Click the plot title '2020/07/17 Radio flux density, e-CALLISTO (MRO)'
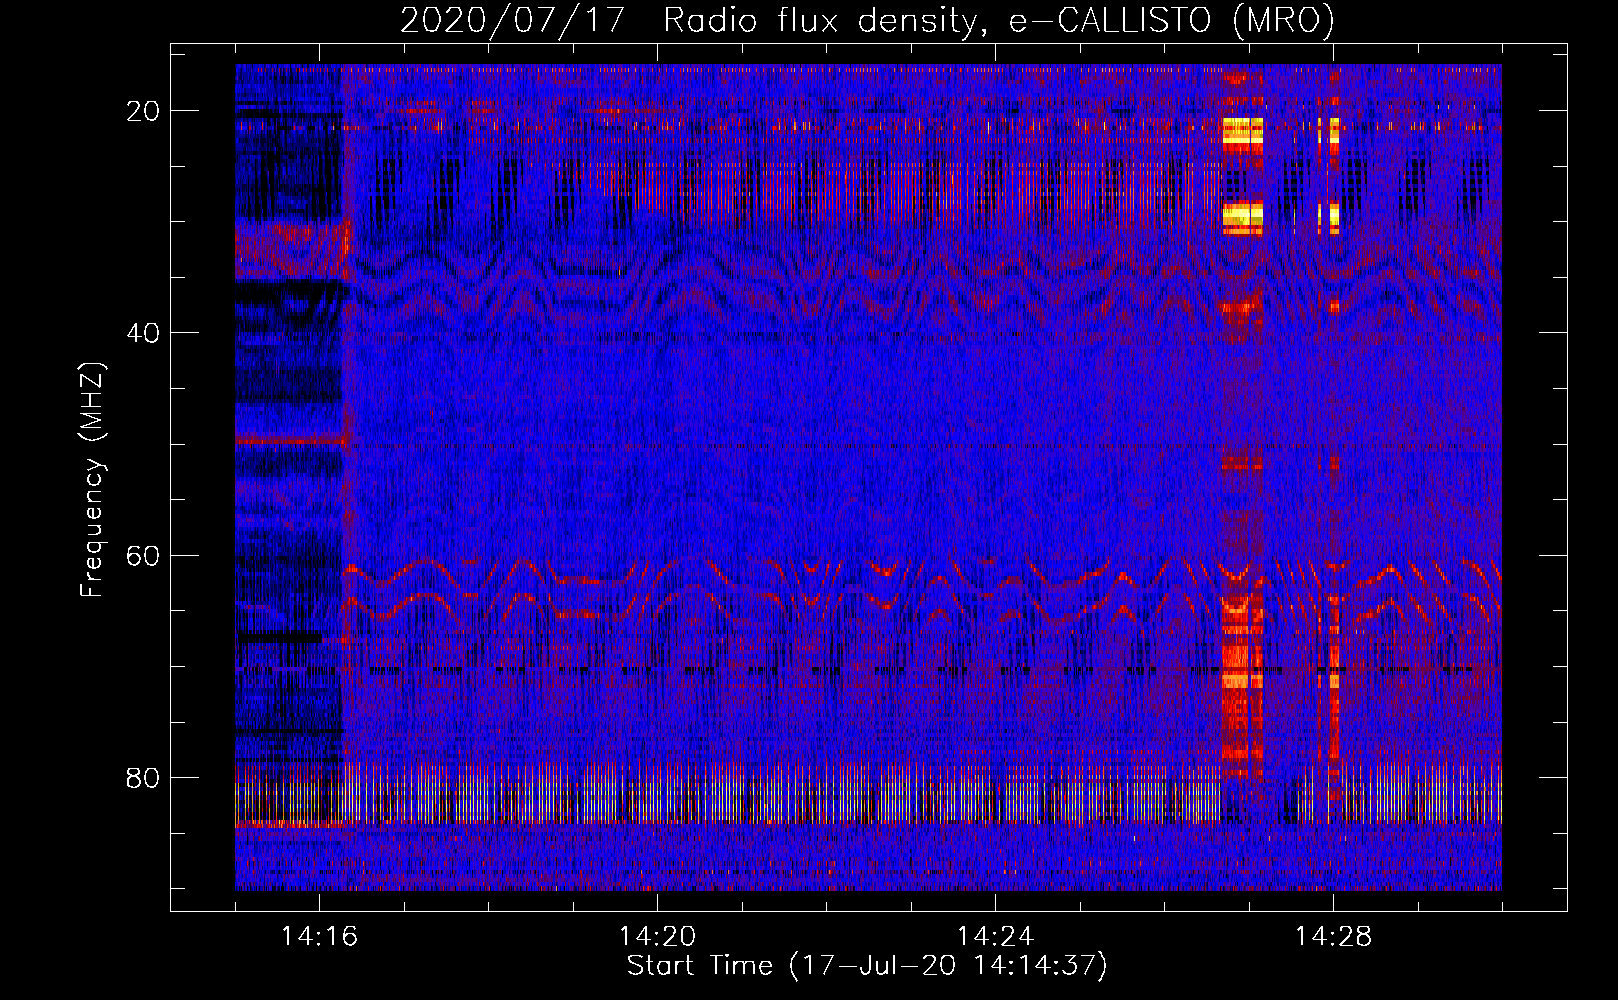 [x=867, y=20]
